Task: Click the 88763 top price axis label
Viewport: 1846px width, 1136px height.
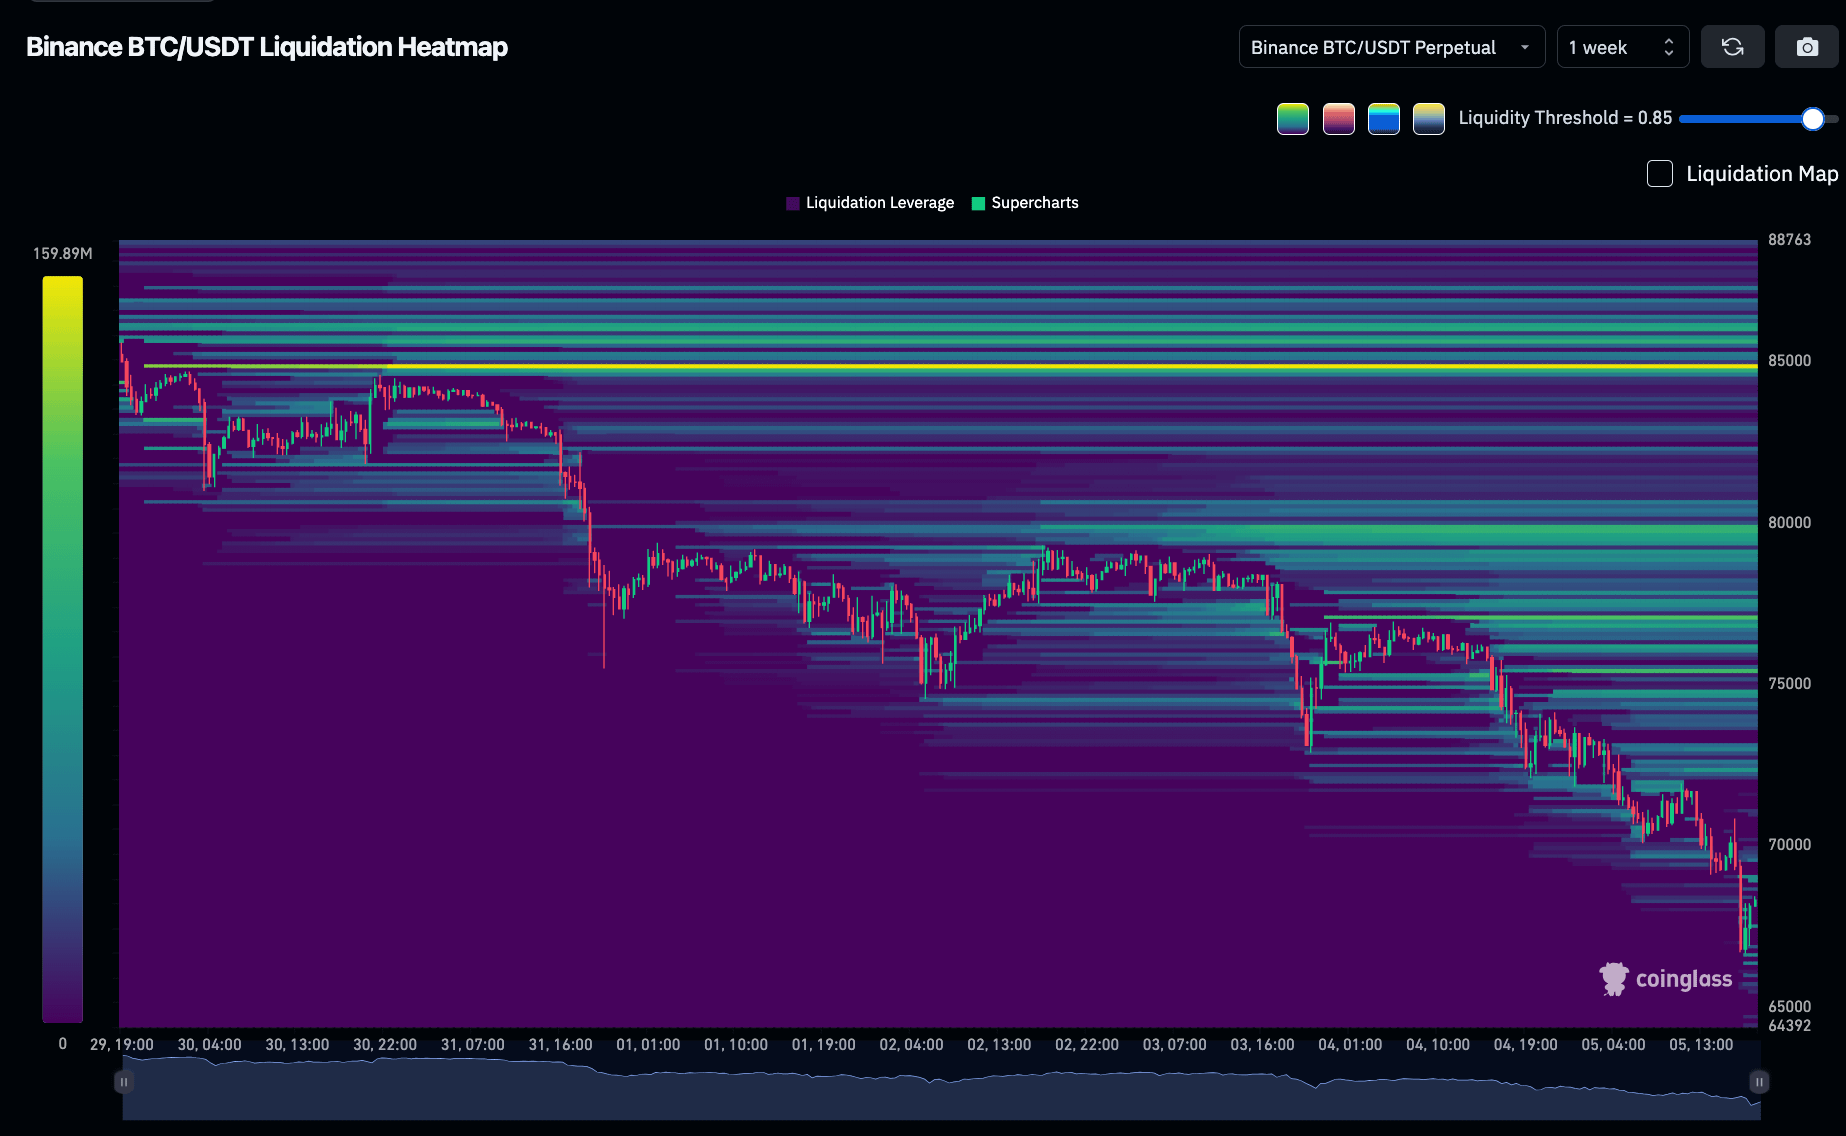Action: [1789, 240]
